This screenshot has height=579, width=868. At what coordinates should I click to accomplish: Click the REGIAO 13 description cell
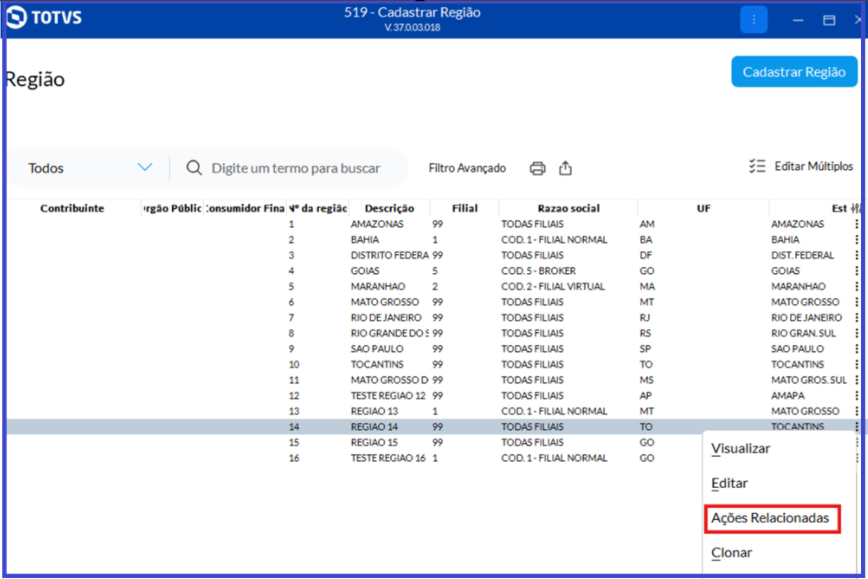point(374,411)
